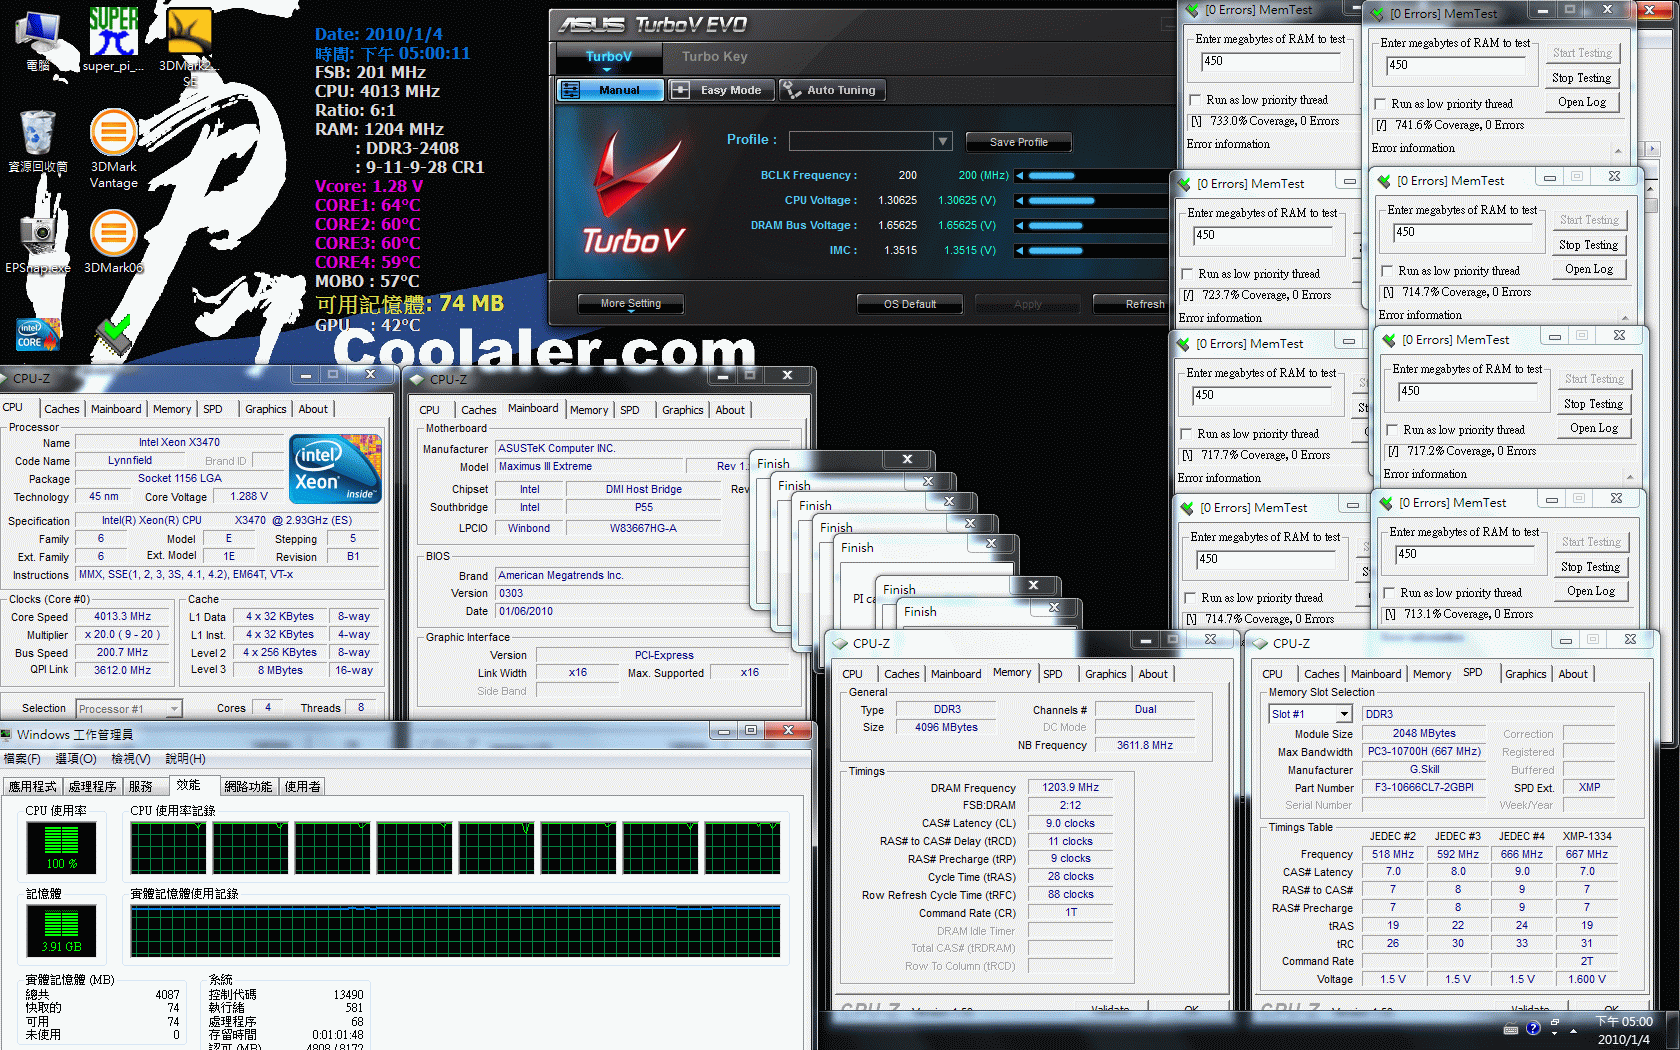Image resolution: width=1680 pixels, height=1050 pixels.
Task: Switch to the 應用程式 tab in Task Manager
Action: pyautogui.click(x=33, y=787)
